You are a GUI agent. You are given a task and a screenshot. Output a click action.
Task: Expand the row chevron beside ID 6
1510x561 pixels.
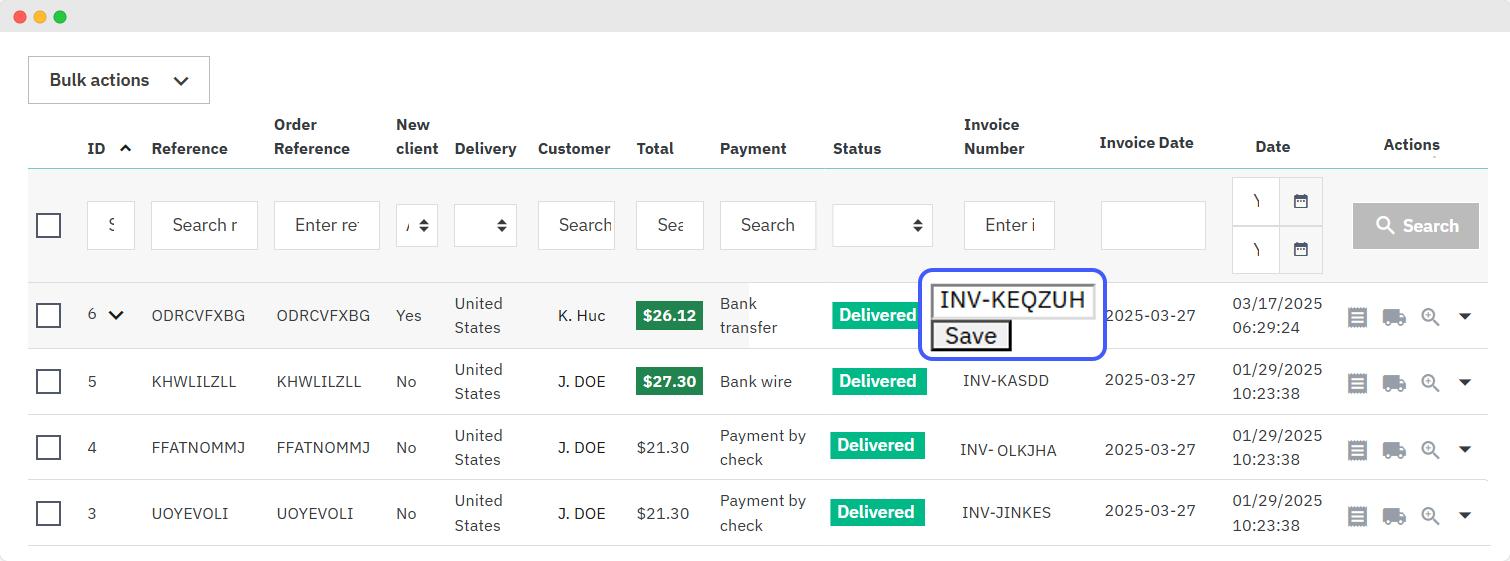[116, 315]
